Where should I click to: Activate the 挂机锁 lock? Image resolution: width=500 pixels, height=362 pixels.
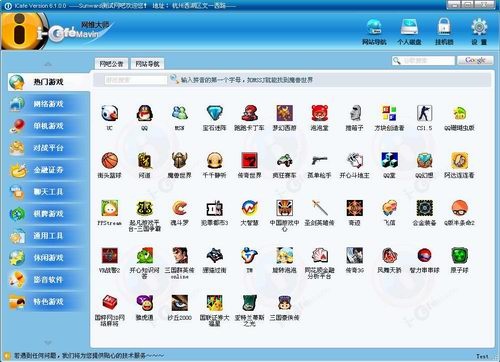pyautogui.click(x=444, y=32)
